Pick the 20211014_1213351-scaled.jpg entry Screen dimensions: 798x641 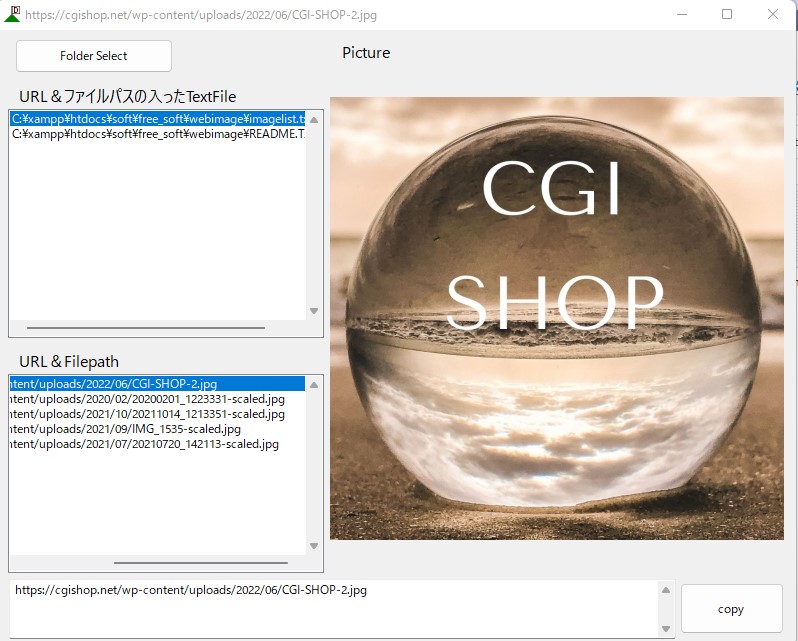(148, 414)
